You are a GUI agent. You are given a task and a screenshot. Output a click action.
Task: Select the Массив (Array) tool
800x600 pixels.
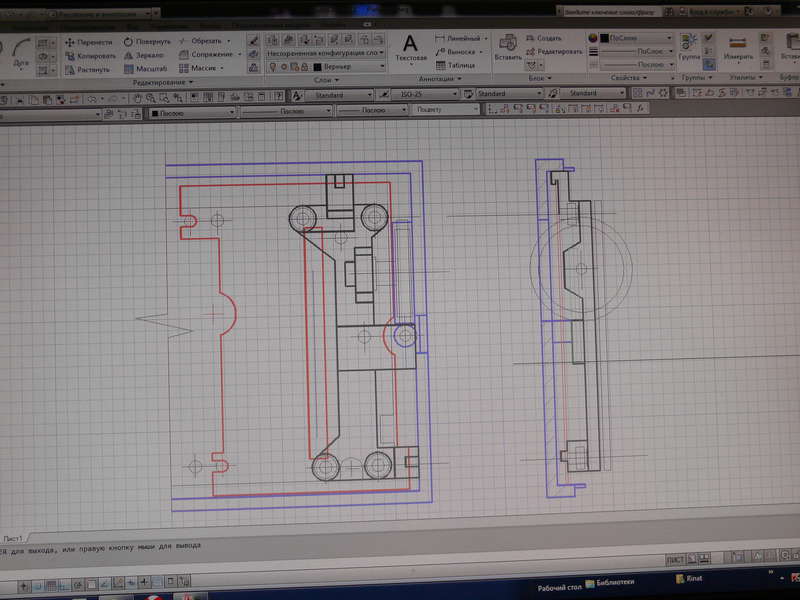pyautogui.click(x=202, y=68)
